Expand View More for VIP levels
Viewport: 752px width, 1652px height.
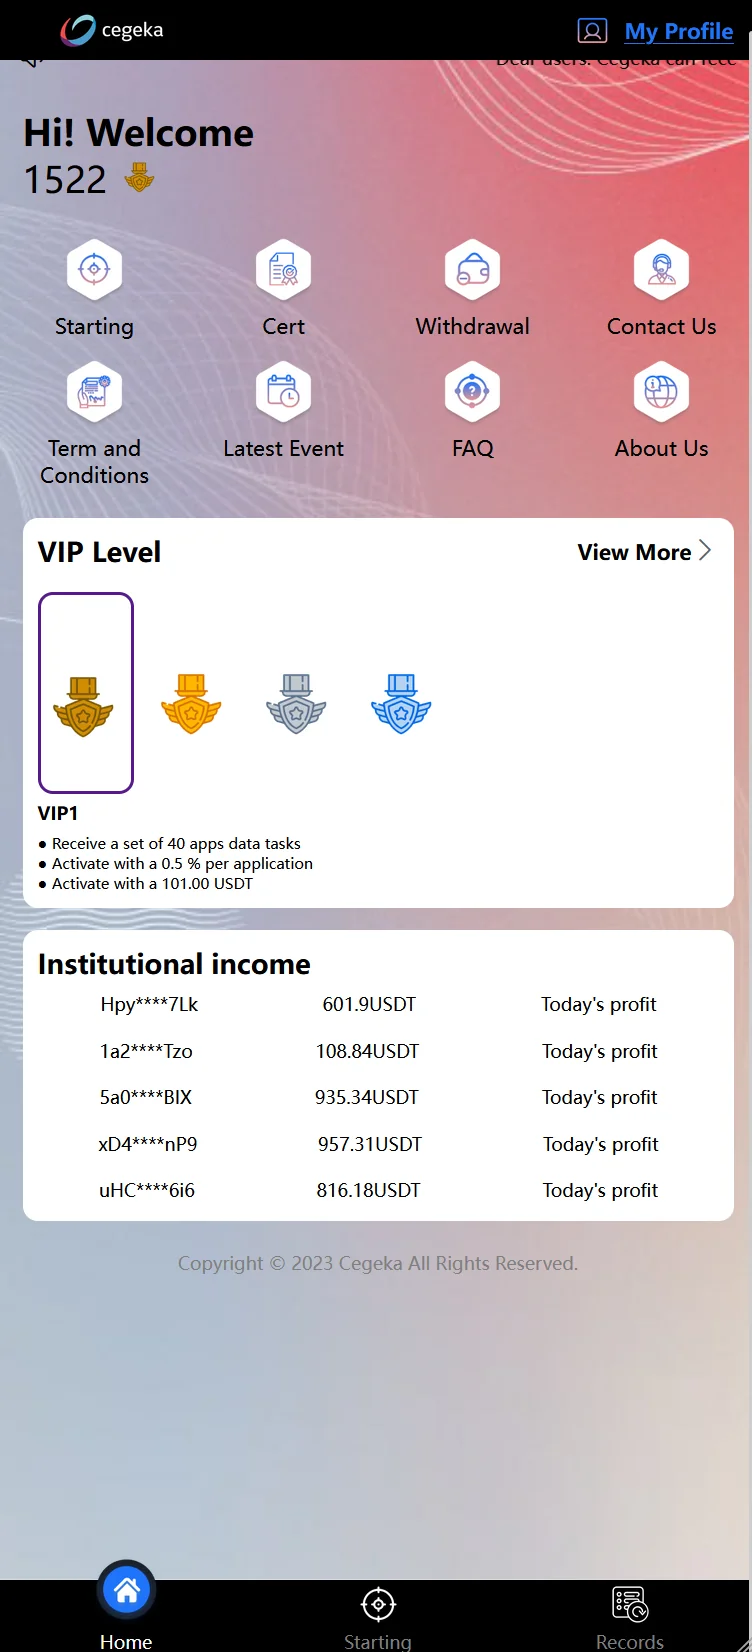click(x=644, y=552)
